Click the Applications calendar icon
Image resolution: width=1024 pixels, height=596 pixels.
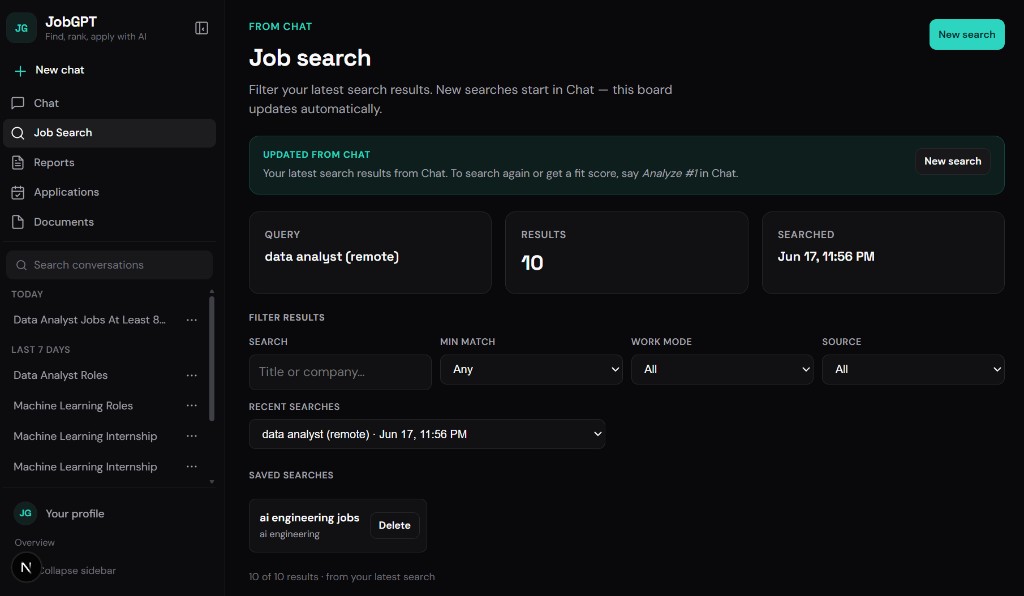[18, 193]
